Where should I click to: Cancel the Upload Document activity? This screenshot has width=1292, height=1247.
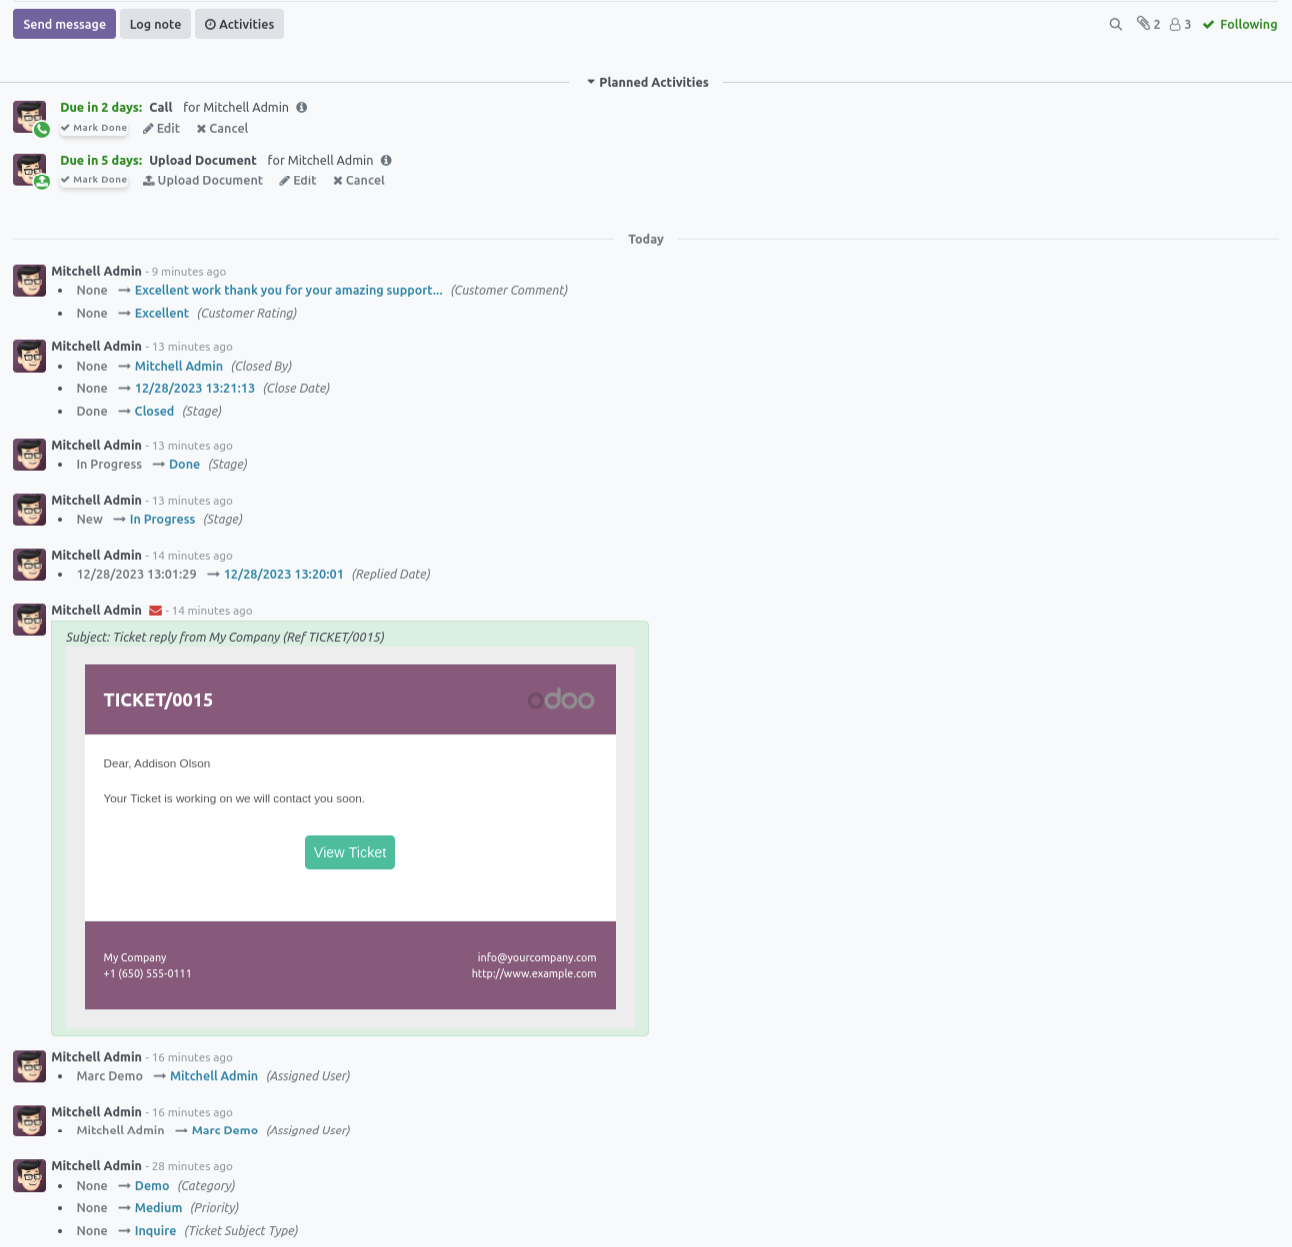(x=359, y=180)
